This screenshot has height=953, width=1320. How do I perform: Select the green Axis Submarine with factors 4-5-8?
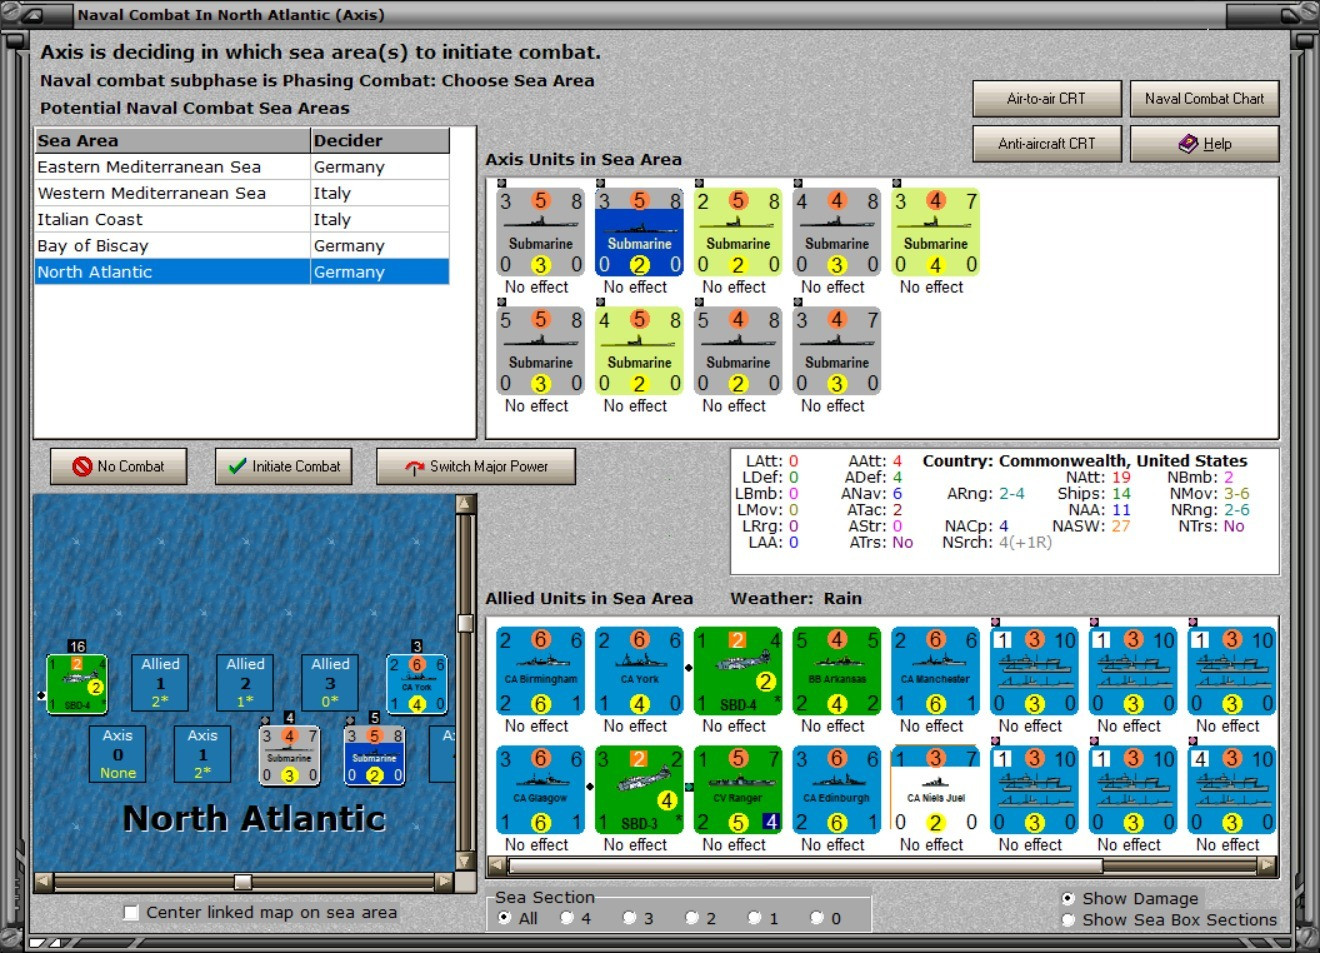point(640,352)
